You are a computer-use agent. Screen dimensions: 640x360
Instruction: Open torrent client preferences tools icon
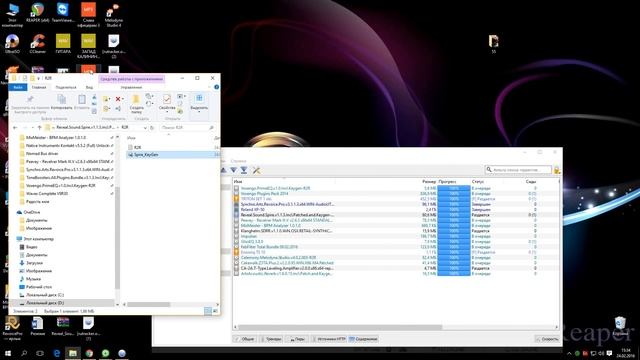[x=256, y=170]
